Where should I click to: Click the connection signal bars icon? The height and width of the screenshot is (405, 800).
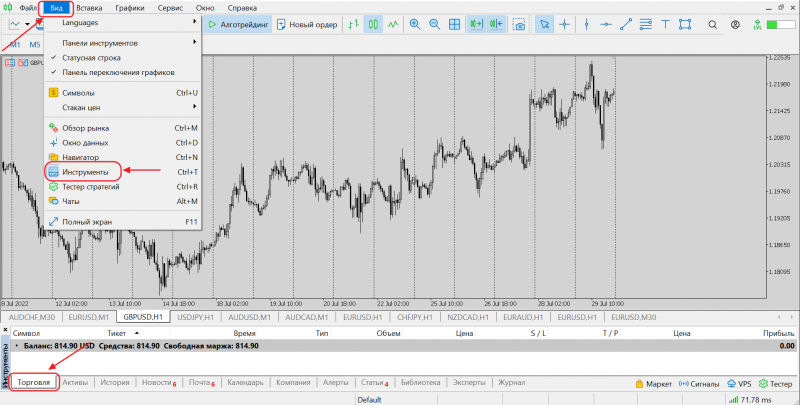click(x=733, y=400)
